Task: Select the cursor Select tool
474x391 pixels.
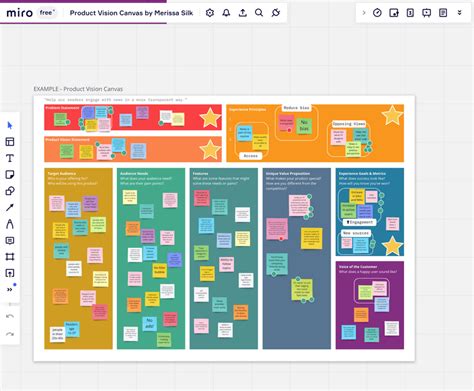Action: coord(10,125)
